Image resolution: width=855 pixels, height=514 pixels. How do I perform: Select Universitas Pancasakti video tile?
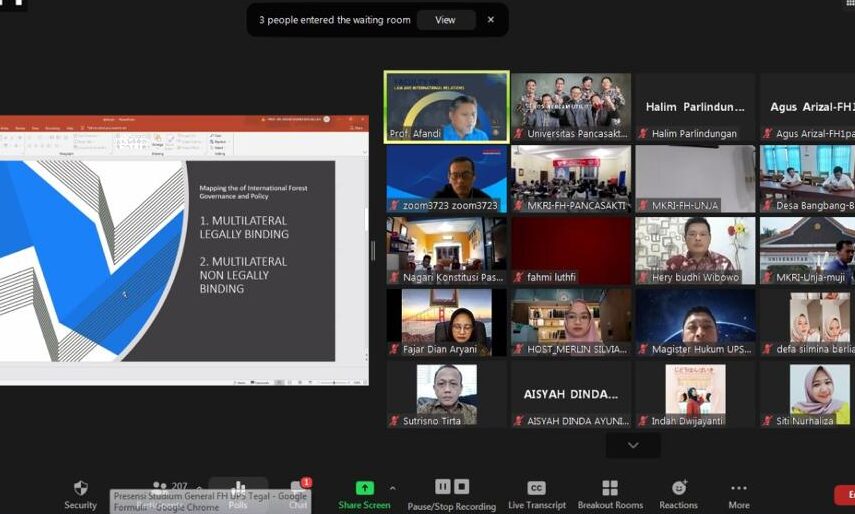pos(571,107)
